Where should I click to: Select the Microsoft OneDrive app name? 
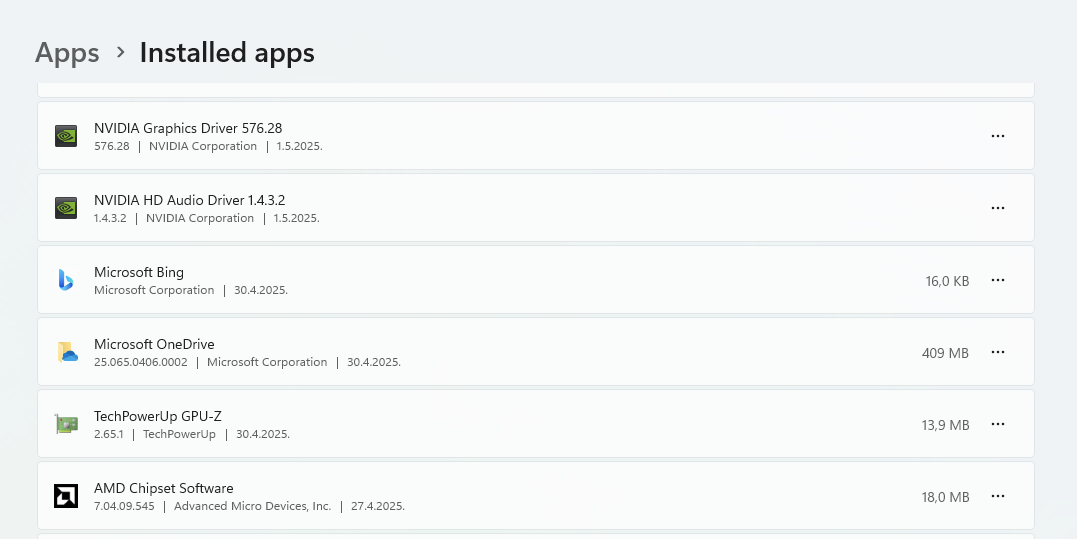pyautogui.click(x=154, y=344)
